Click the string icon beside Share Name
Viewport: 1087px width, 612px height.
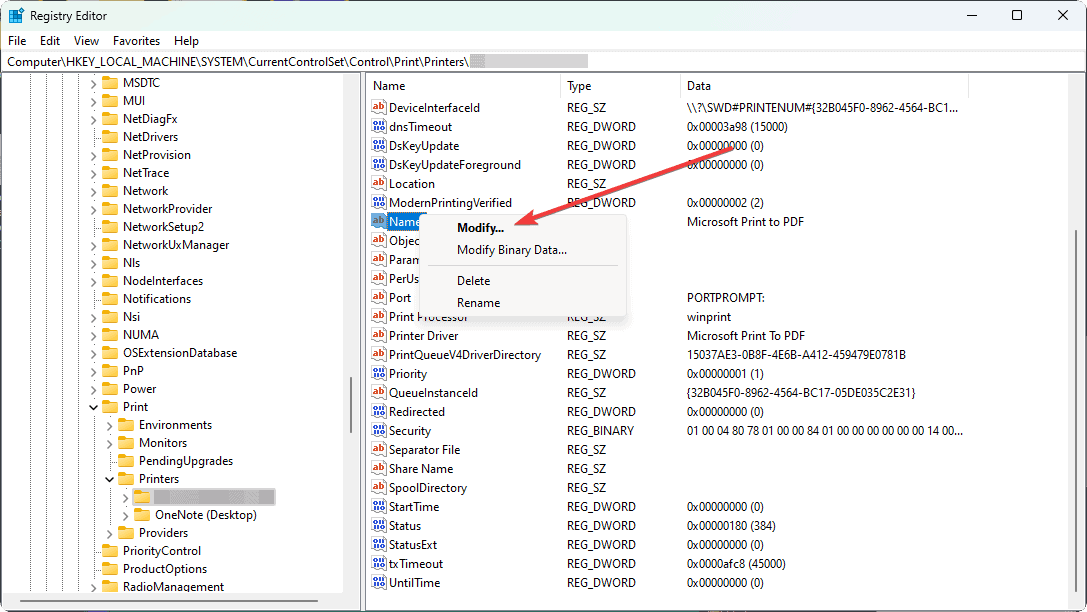coord(378,468)
